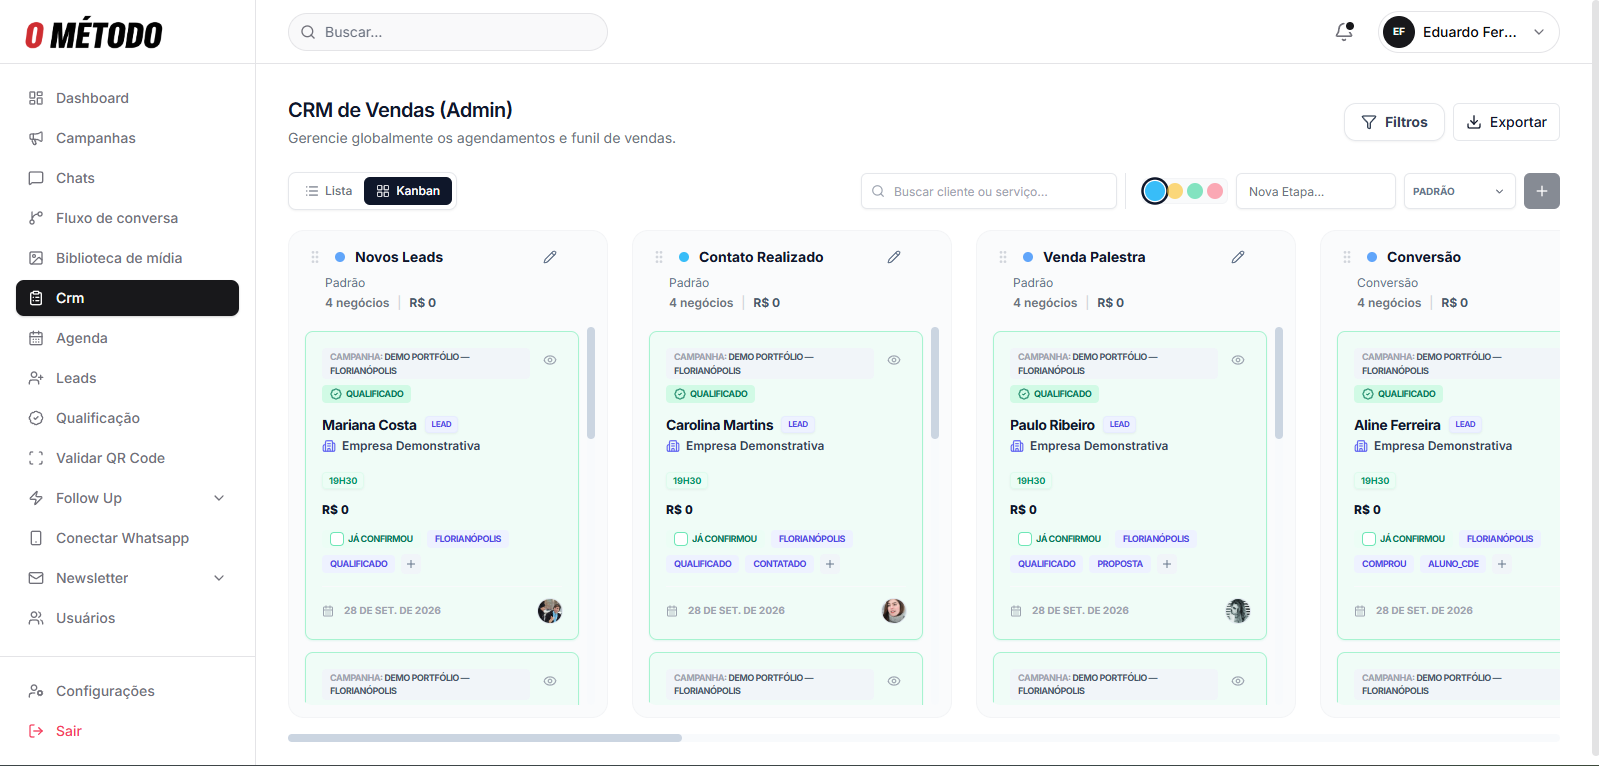Click Sair to log out
Viewport: 1599px width, 766px height.
127,731
